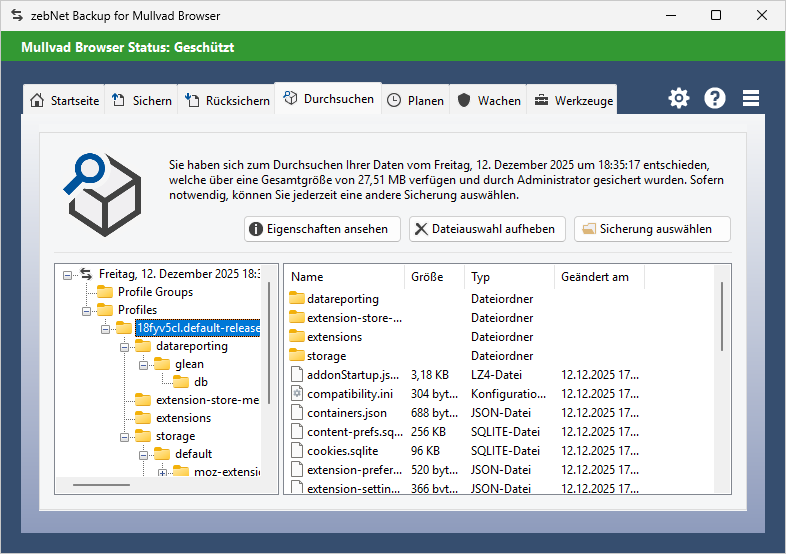Click Sicherung auswählen button
The height and width of the screenshot is (554, 786).
click(652, 229)
